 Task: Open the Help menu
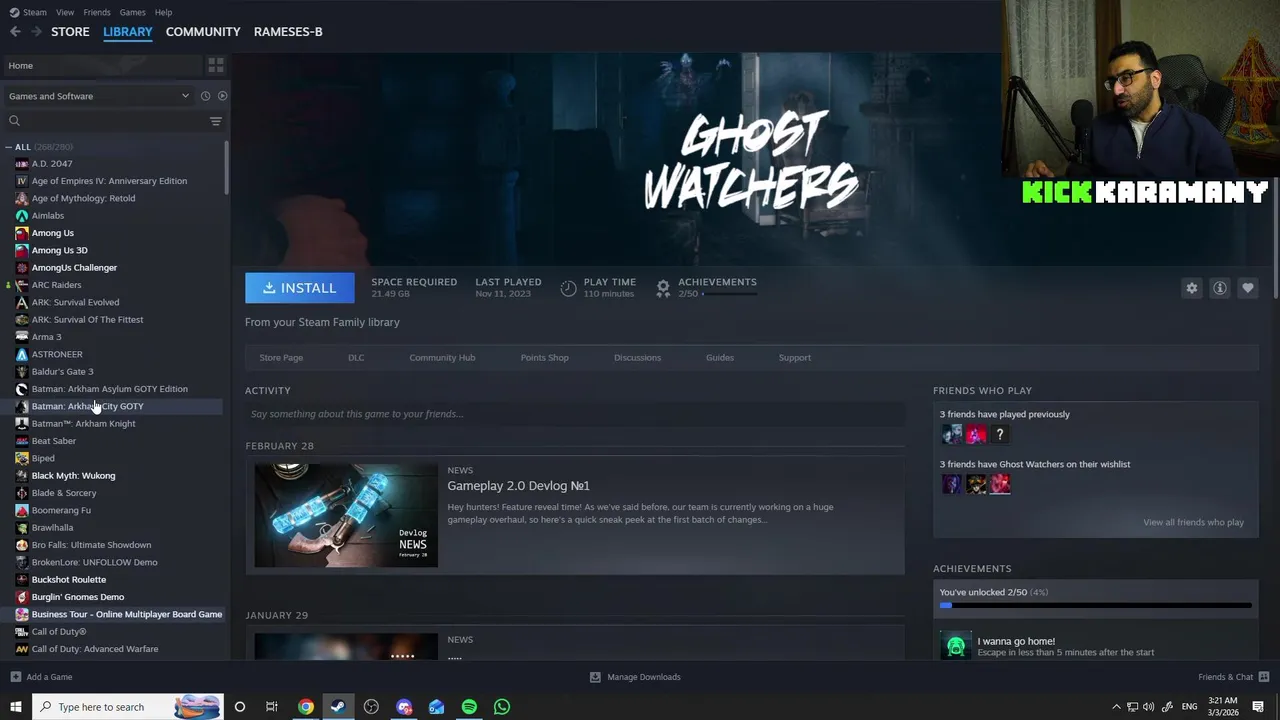coord(163,12)
